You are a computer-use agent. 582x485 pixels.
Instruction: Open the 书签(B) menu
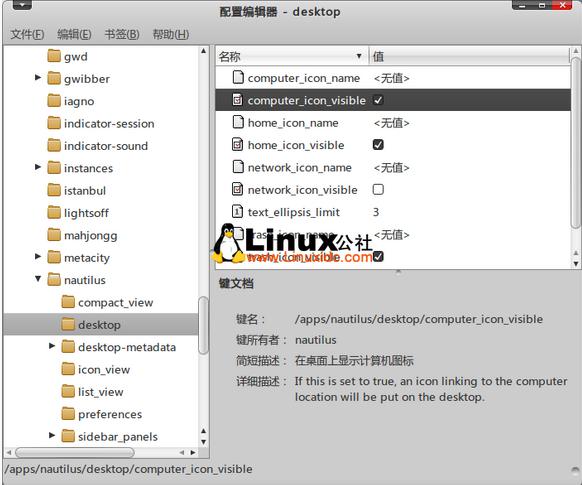pos(122,34)
